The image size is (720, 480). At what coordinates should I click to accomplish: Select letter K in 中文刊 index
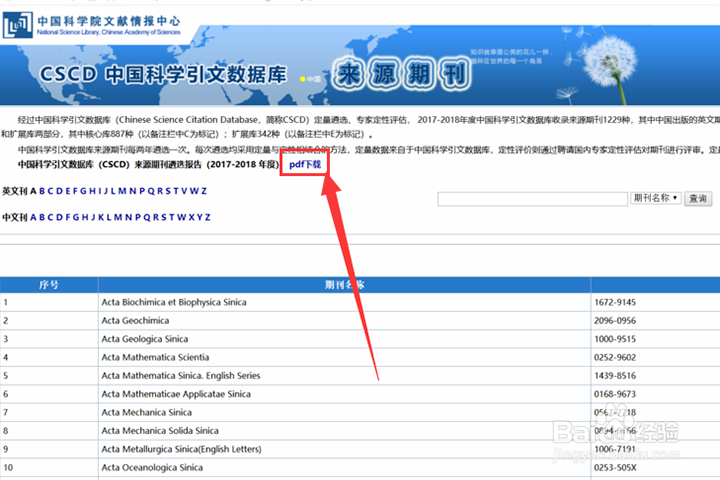101,217
